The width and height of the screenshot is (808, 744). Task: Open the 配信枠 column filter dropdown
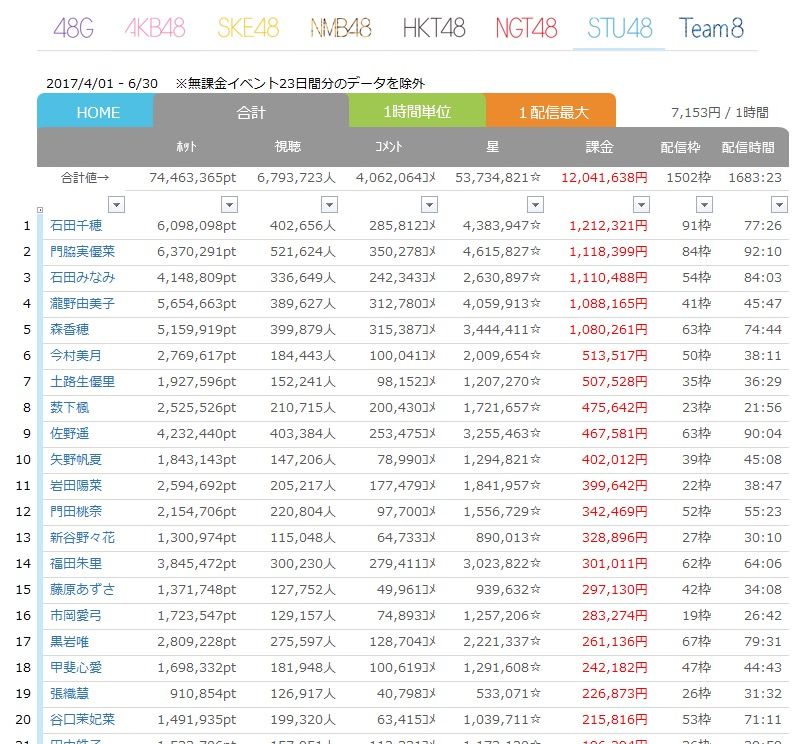[704, 205]
